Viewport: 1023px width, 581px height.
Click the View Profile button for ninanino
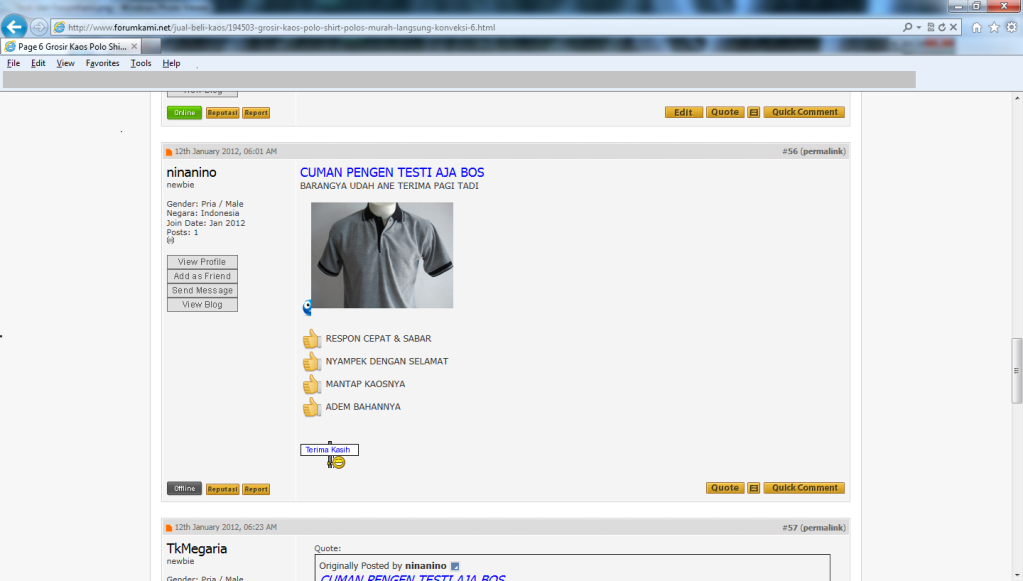(x=202, y=261)
